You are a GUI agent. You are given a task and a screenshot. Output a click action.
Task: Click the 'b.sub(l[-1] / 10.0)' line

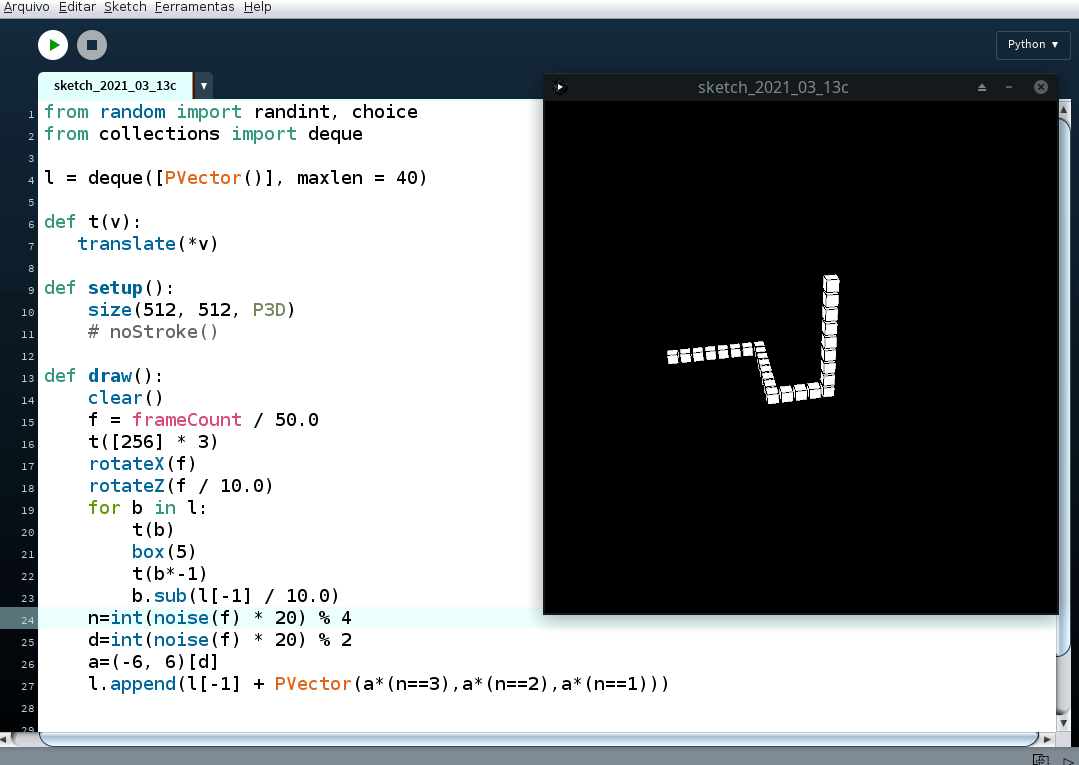235,596
